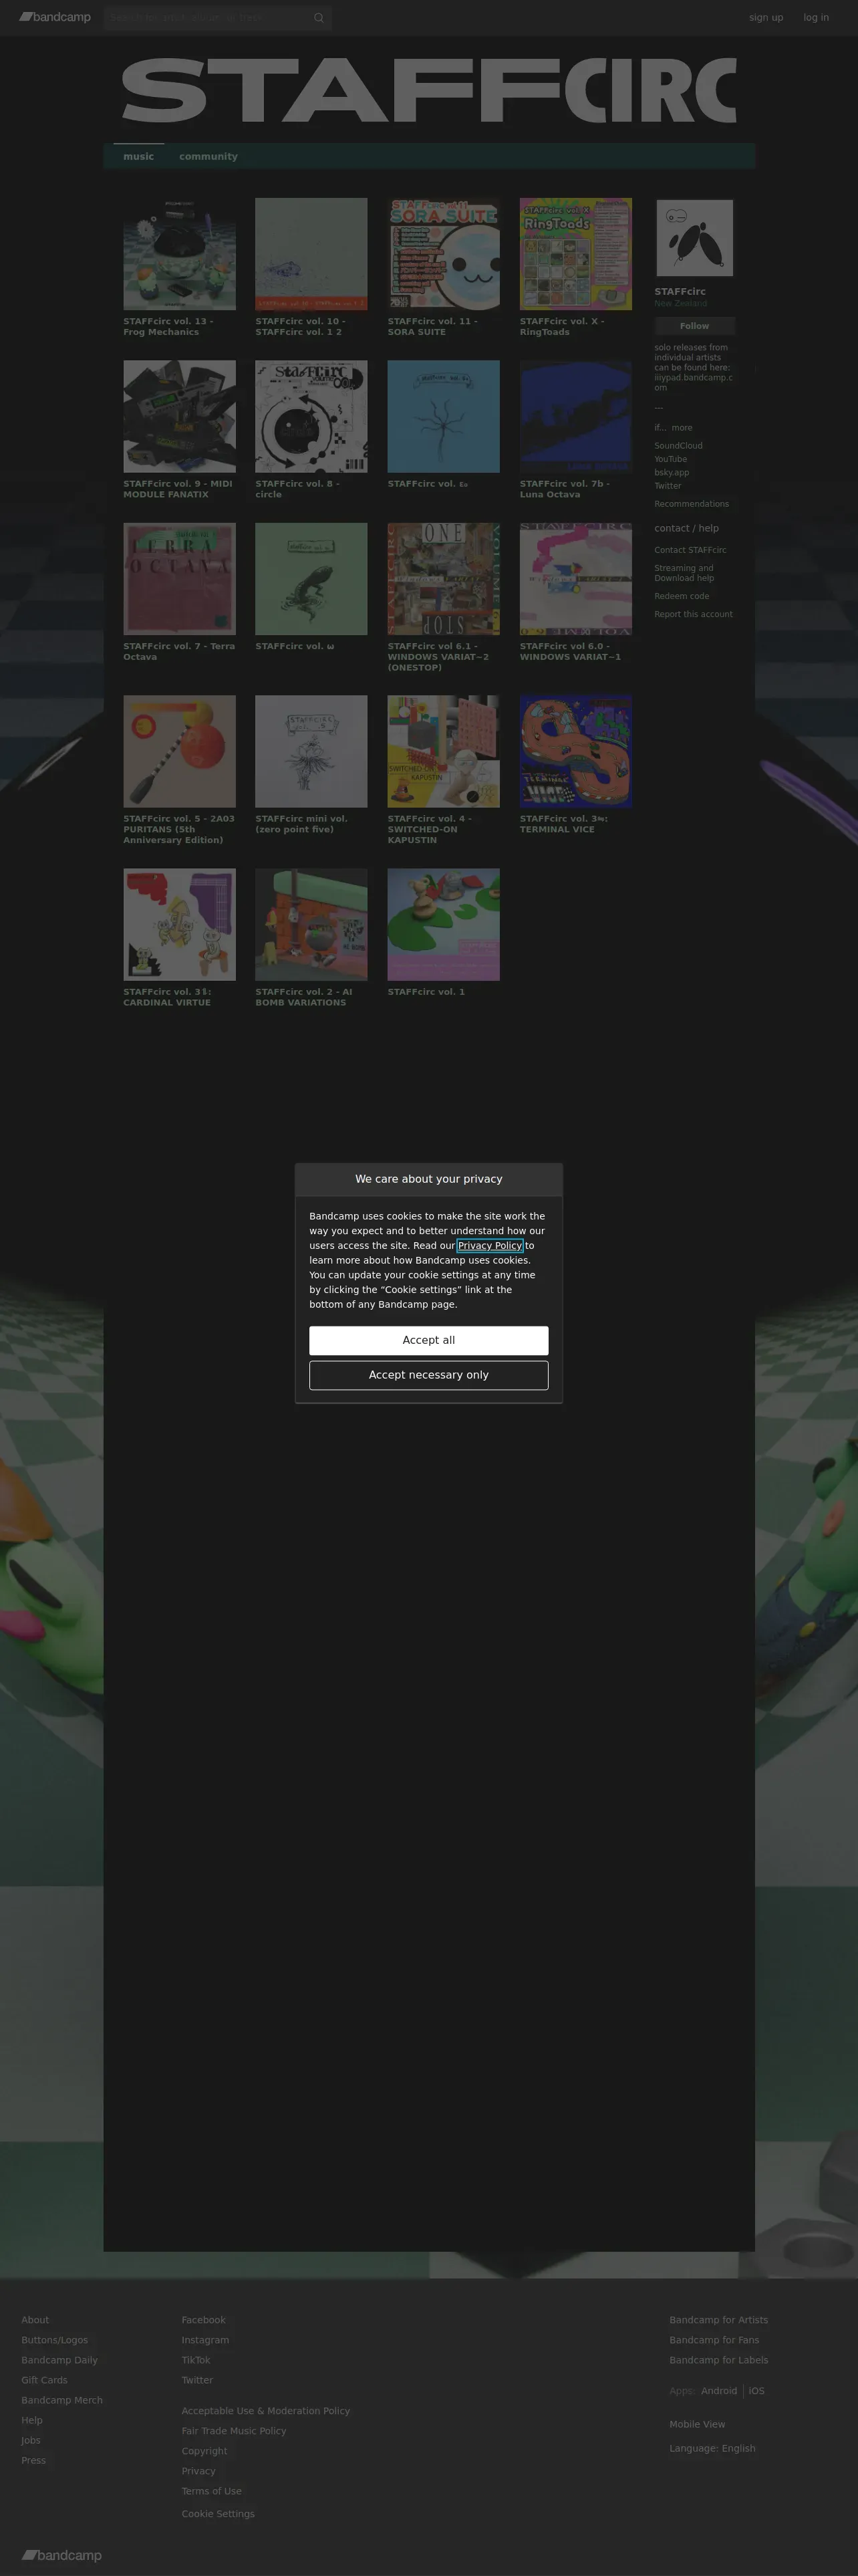
Task: Open the sidebar Twitter link under bsky.app
Action: [668, 486]
